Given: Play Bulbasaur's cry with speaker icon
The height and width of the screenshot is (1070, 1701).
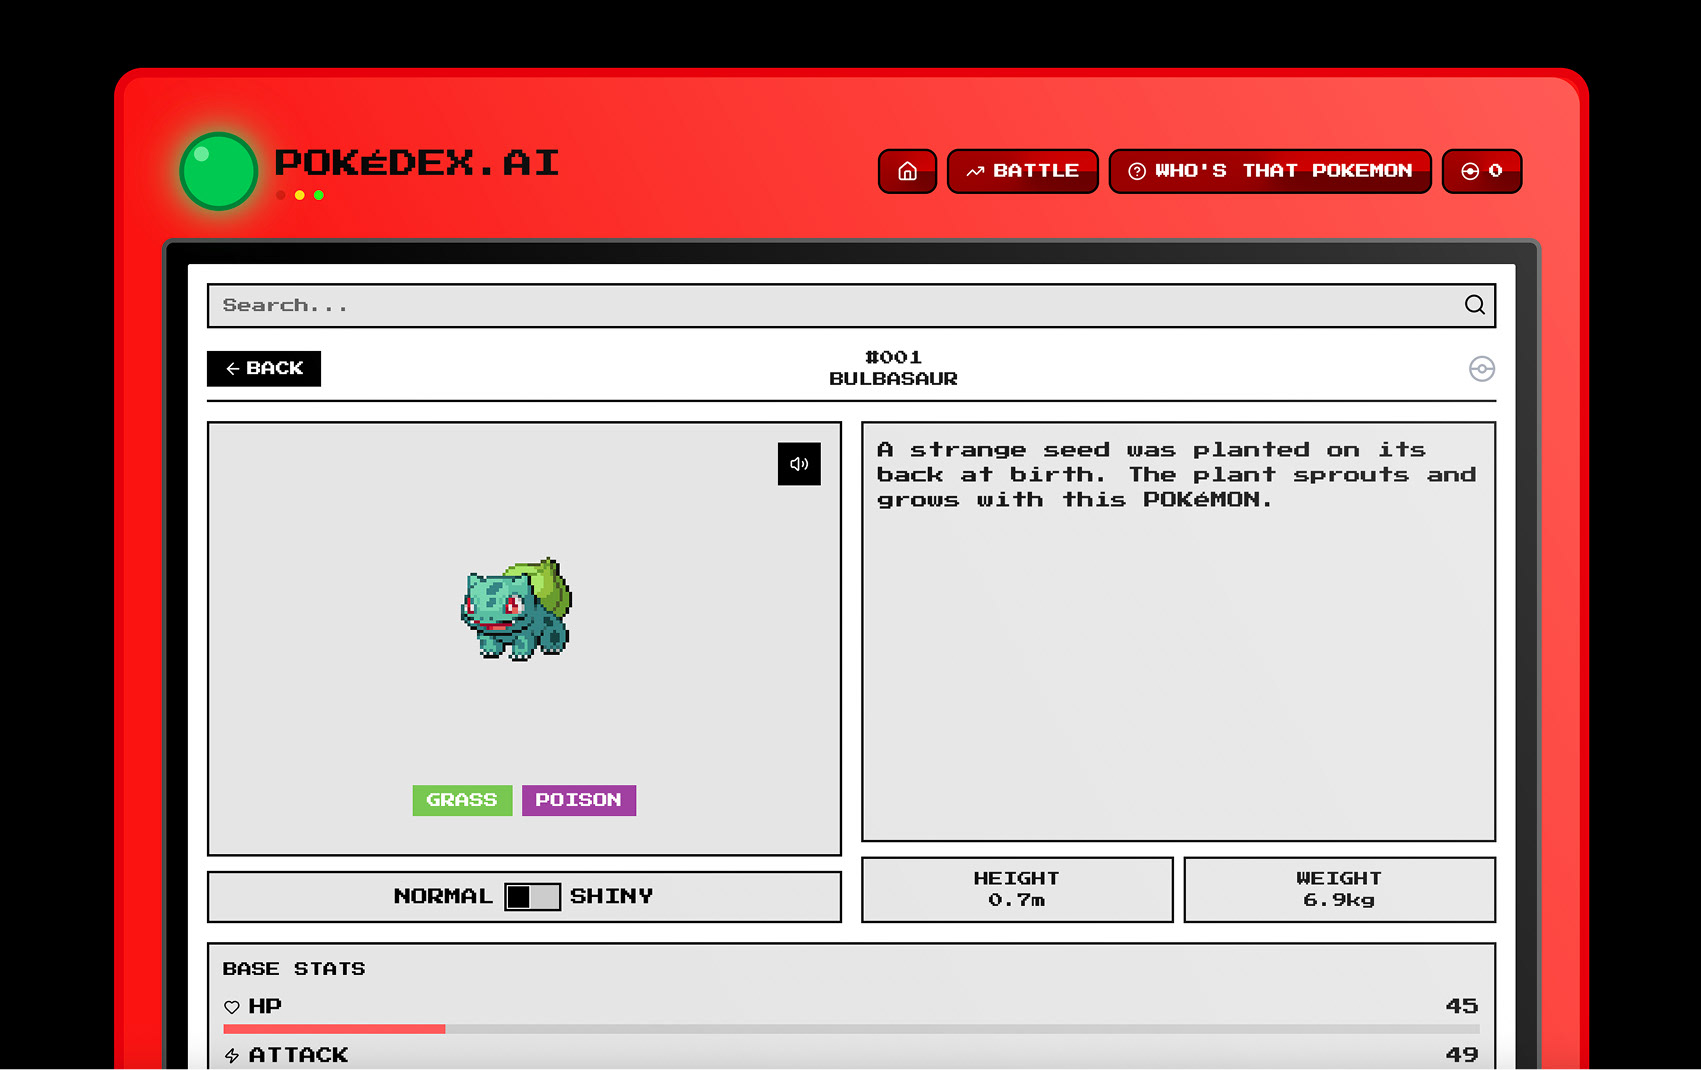Looking at the screenshot, I should click(x=799, y=464).
